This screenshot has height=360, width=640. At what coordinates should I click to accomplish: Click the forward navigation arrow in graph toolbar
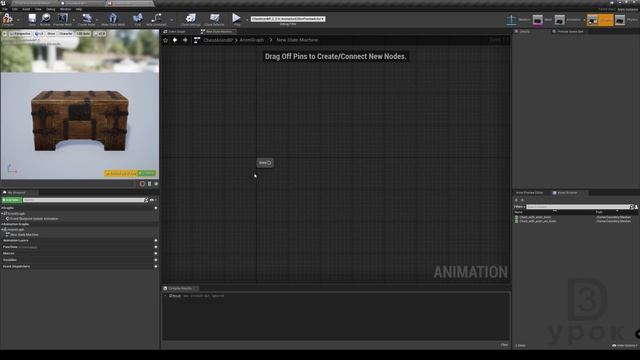click(x=185, y=40)
